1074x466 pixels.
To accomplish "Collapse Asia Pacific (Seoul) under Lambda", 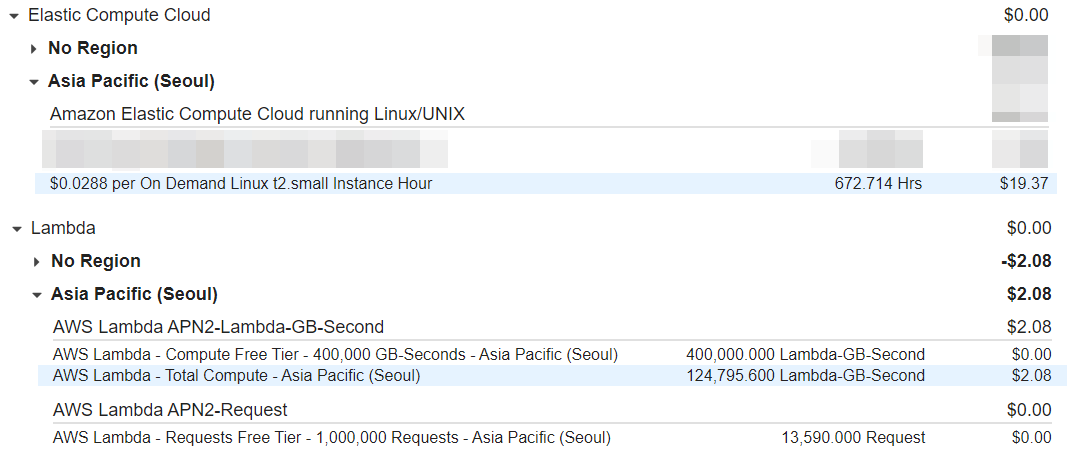I will click(37, 295).
